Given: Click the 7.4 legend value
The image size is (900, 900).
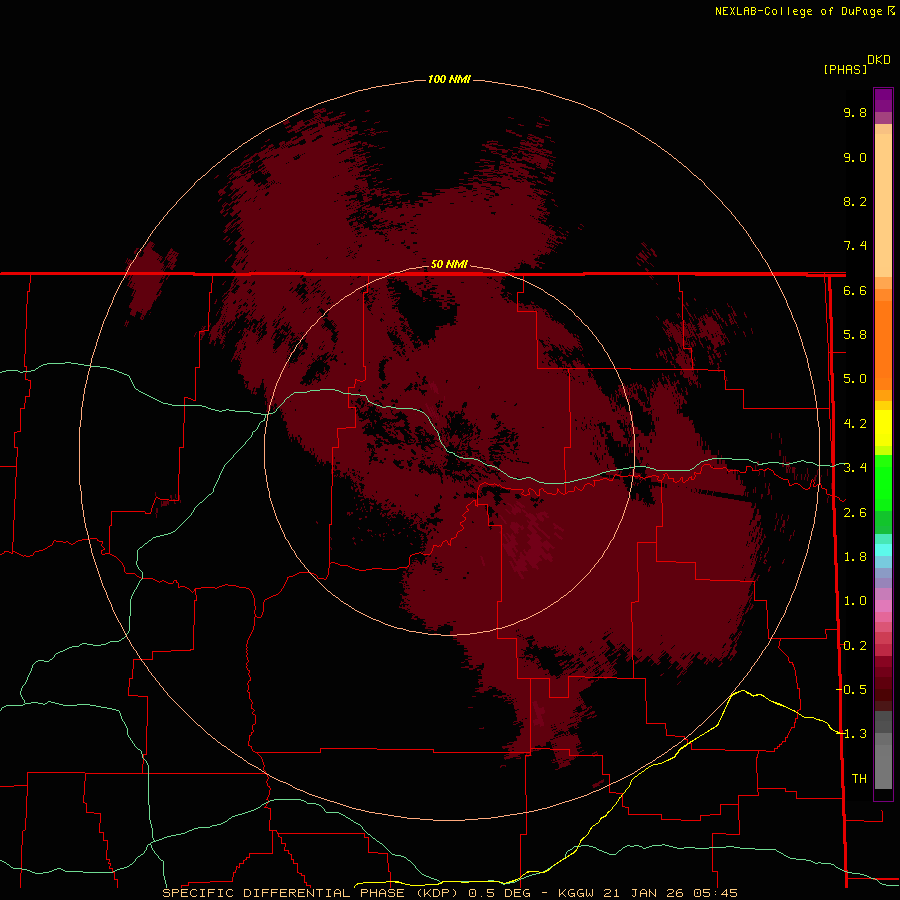Looking at the screenshot, I should tap(855, 246).
